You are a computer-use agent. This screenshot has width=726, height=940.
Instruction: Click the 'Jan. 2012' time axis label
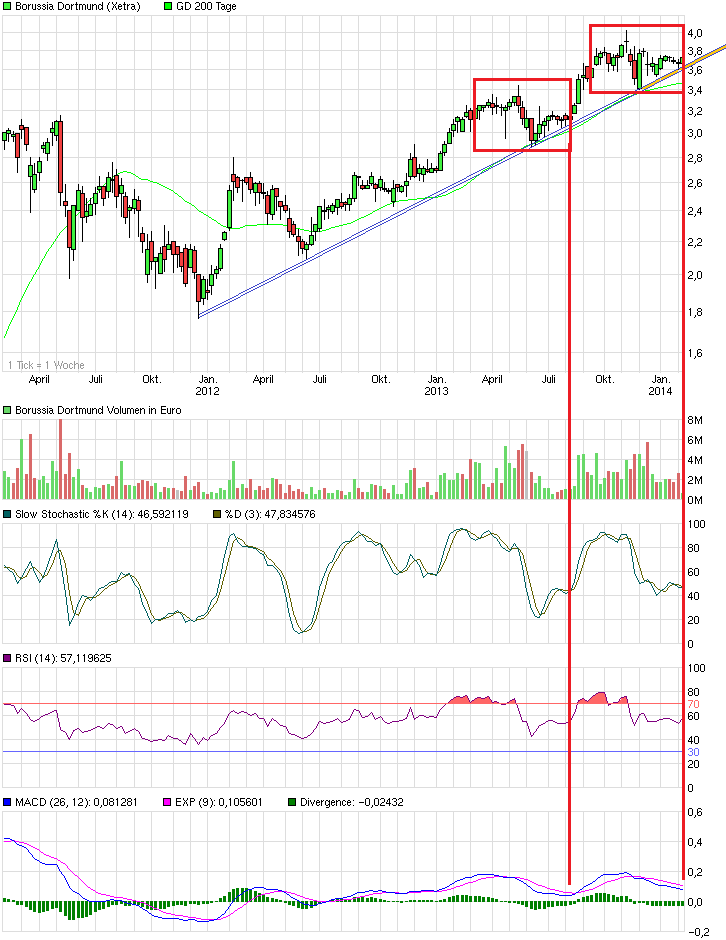coord(207,385)
